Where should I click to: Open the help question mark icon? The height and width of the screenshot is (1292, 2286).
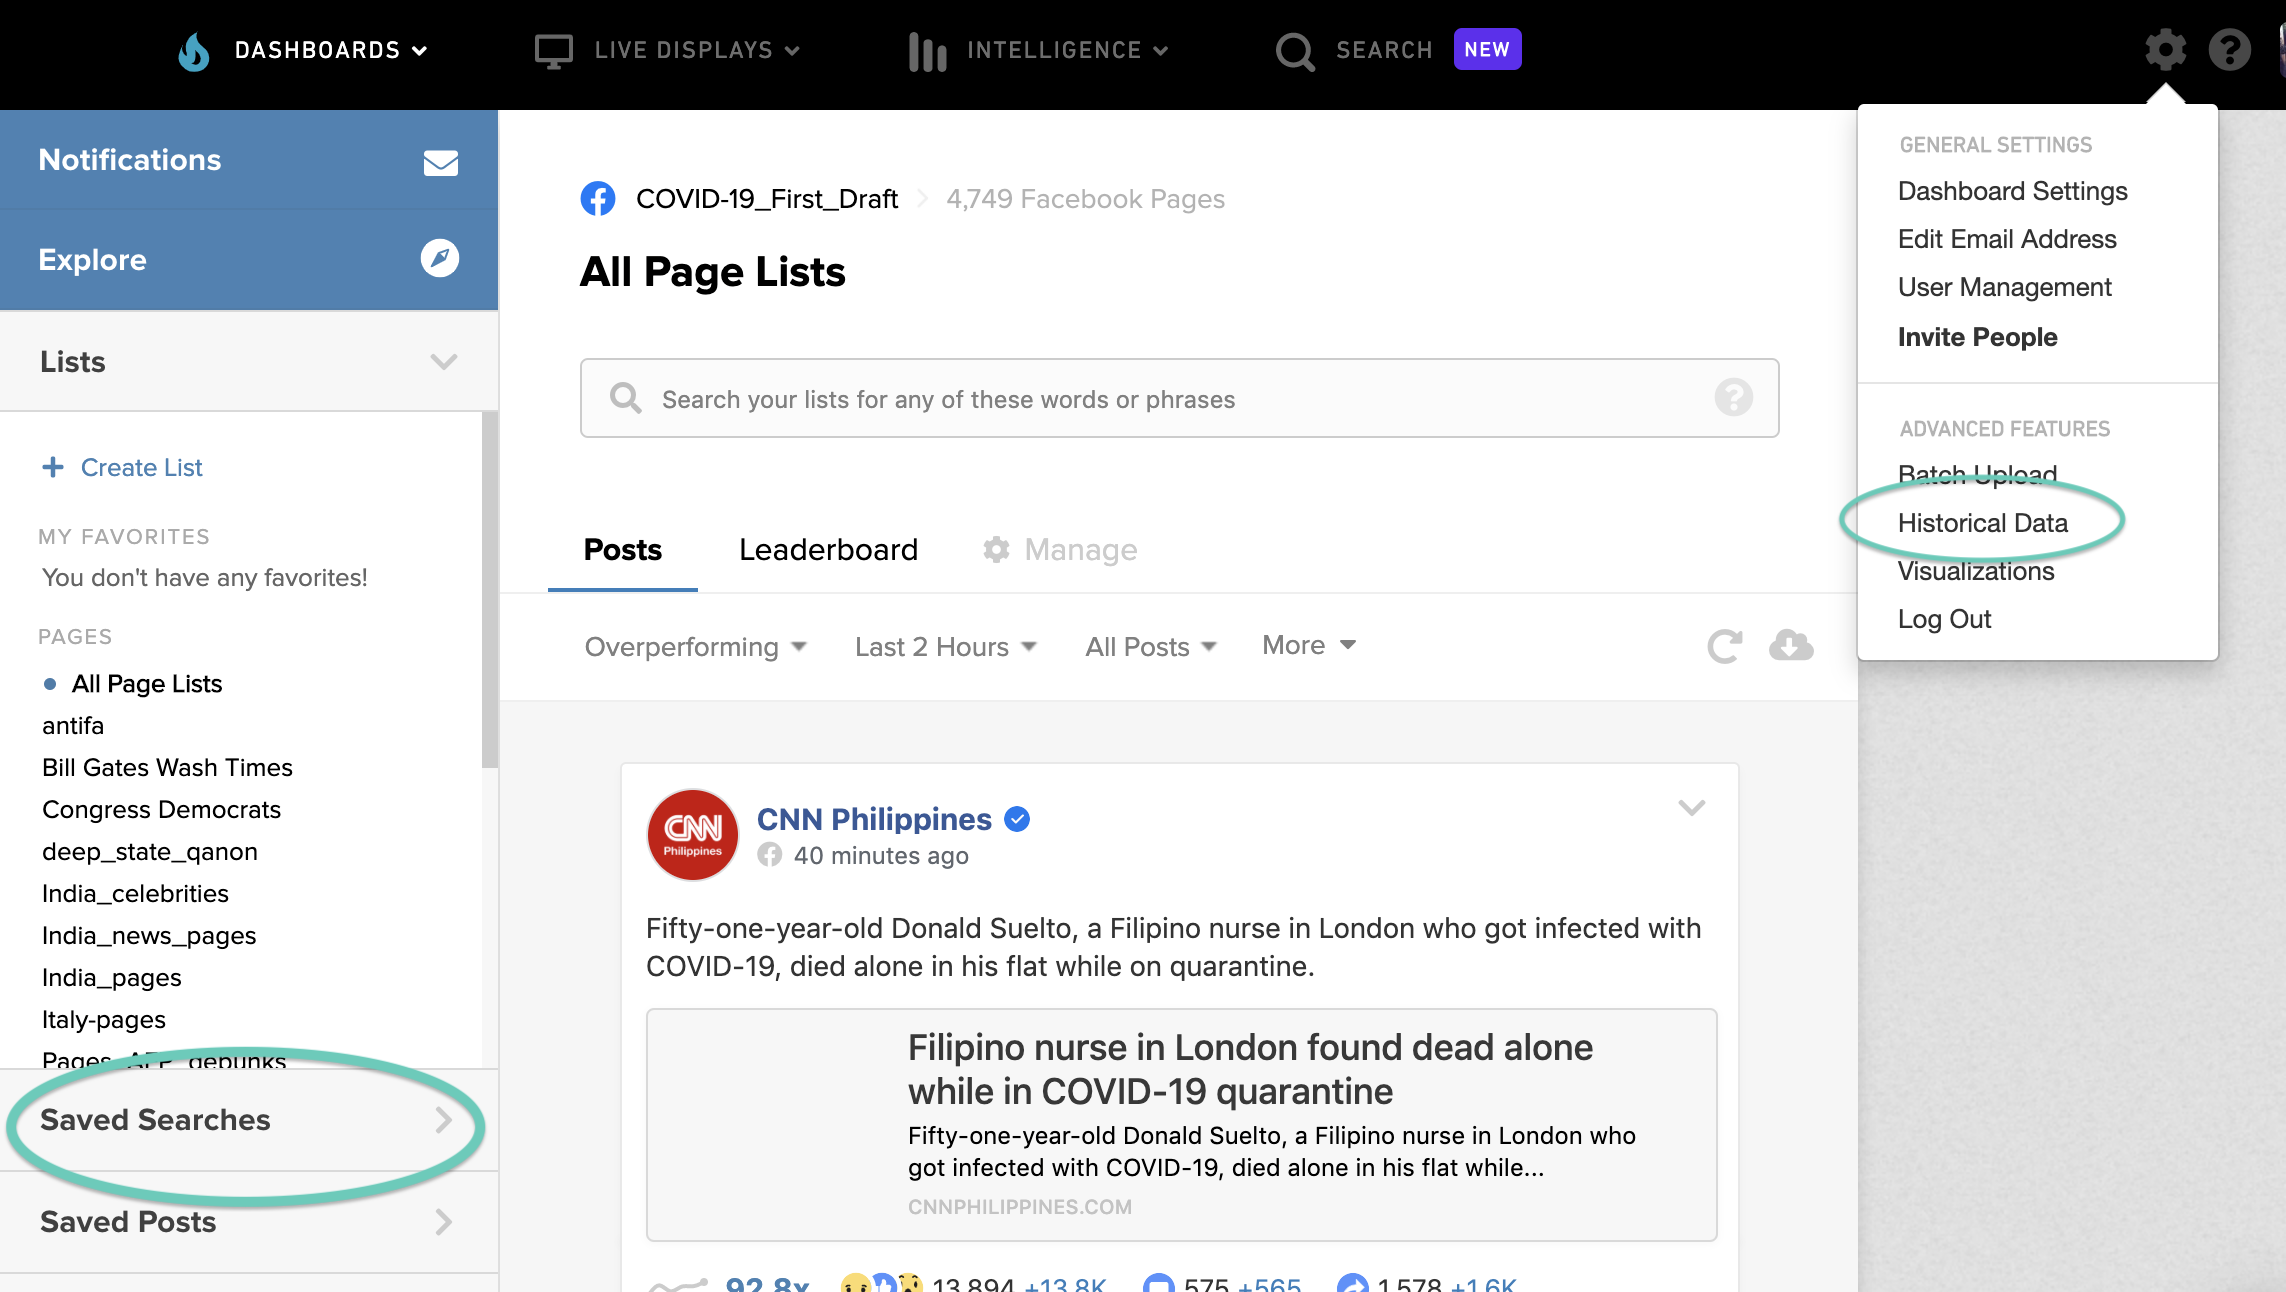click(x=2229, y=49)
